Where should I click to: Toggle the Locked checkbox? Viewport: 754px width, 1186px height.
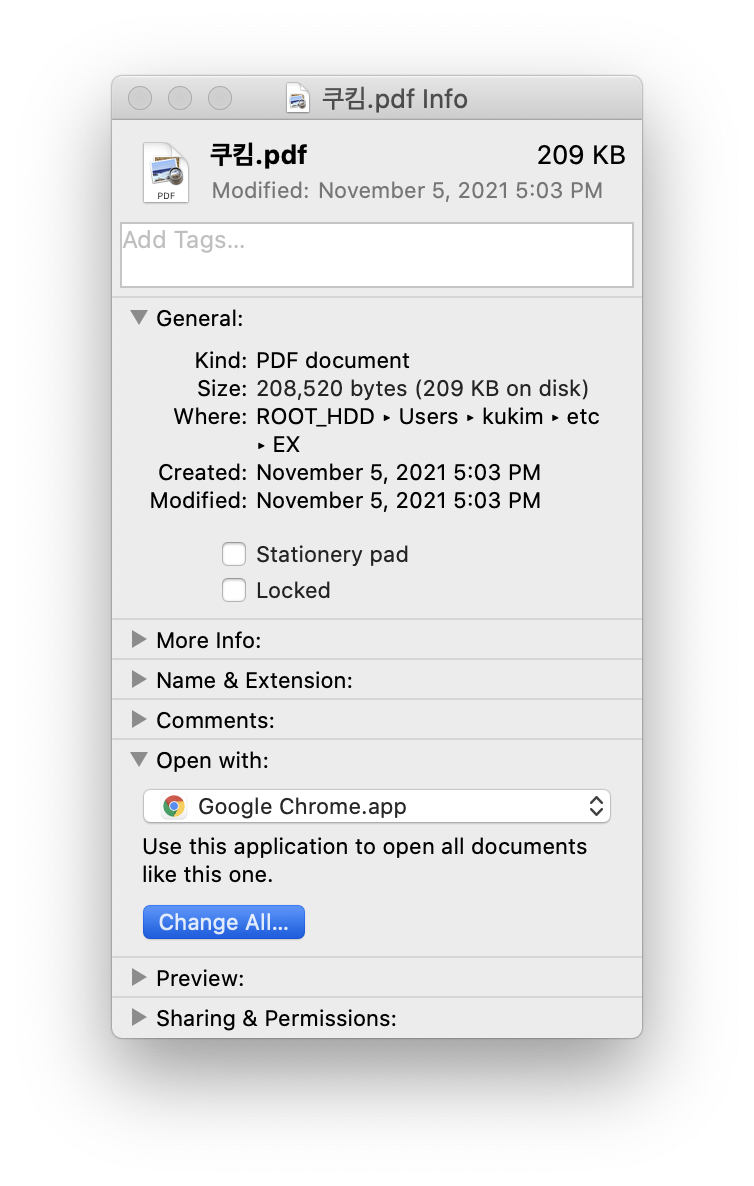pos(234,590)
